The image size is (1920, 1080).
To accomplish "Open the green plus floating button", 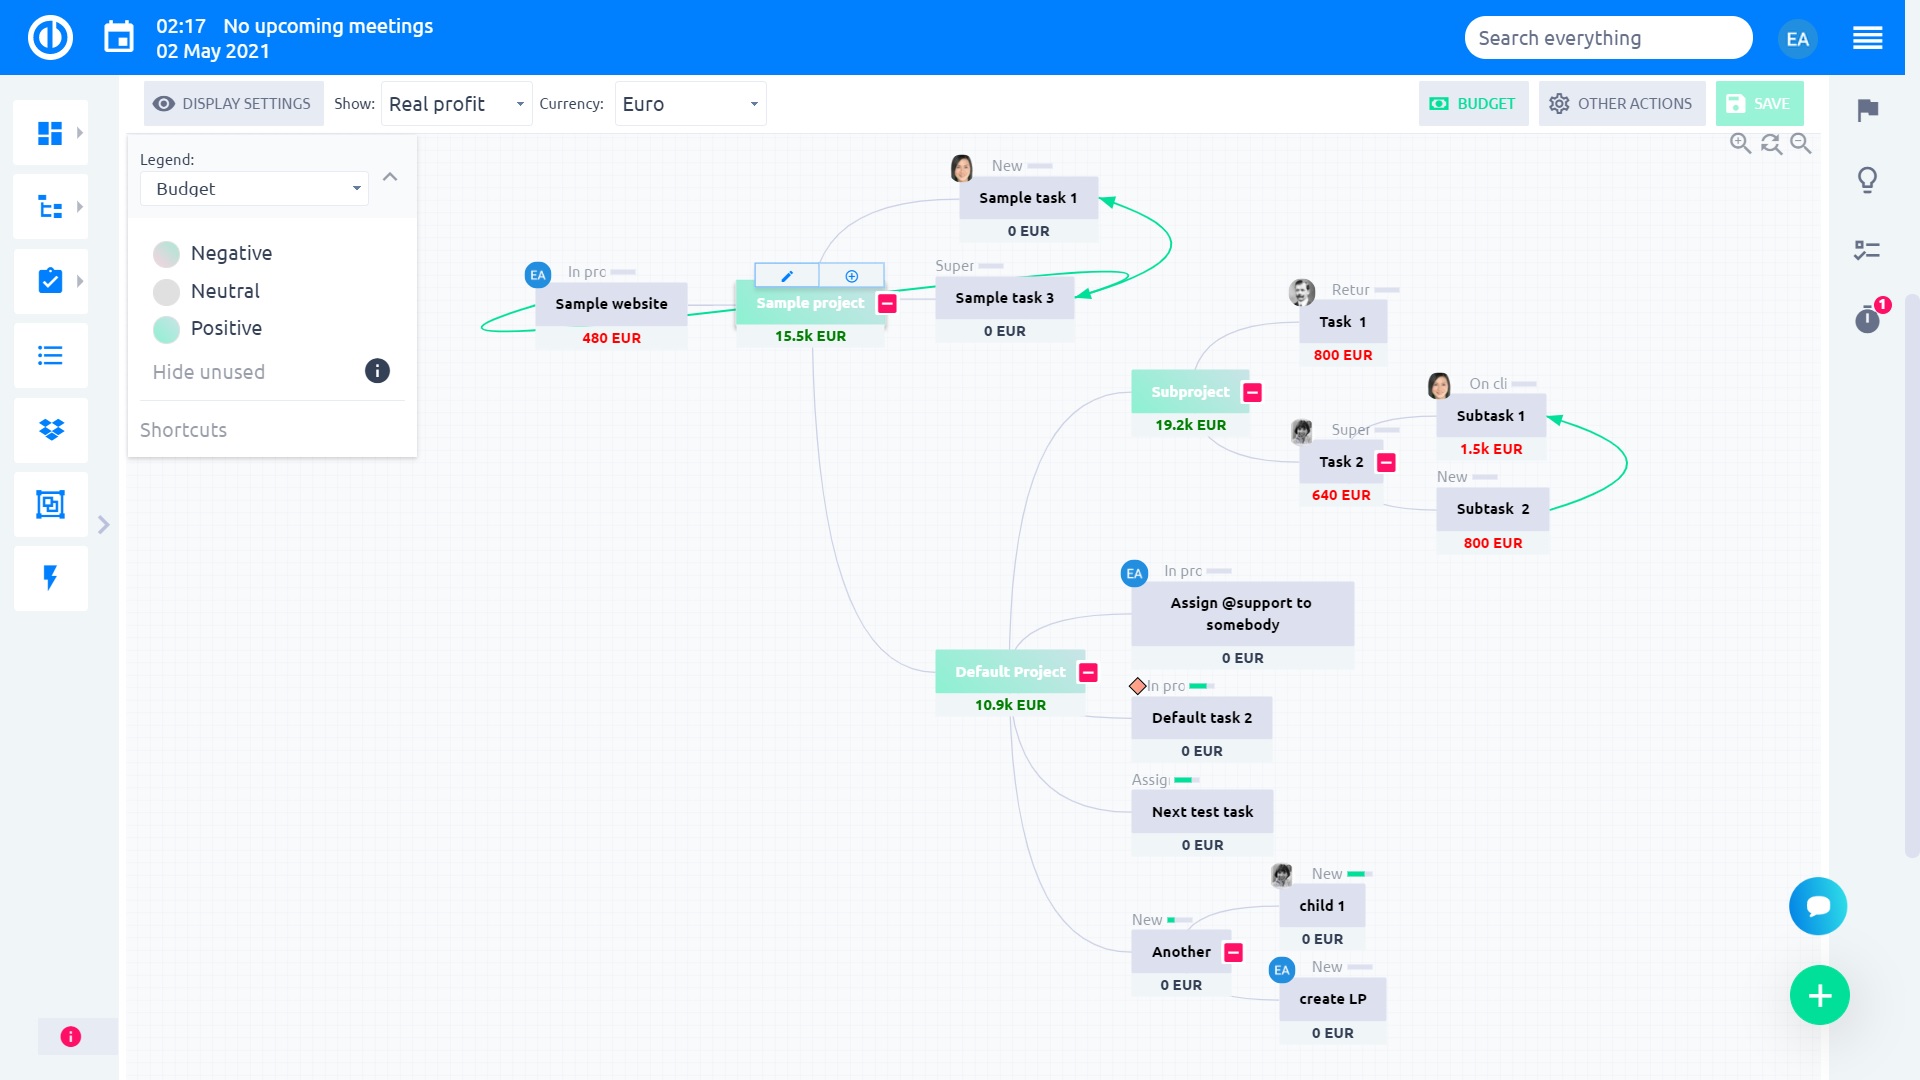I will coord(1819,995).
